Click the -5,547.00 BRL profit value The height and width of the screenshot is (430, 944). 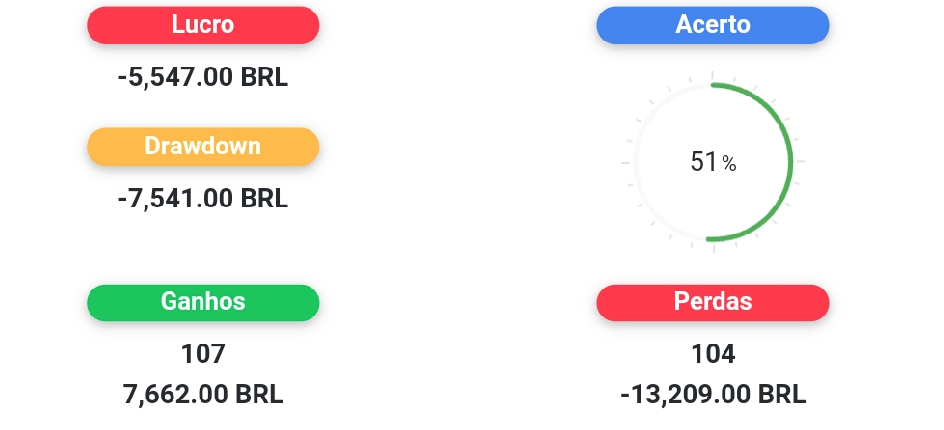point(203,78)
